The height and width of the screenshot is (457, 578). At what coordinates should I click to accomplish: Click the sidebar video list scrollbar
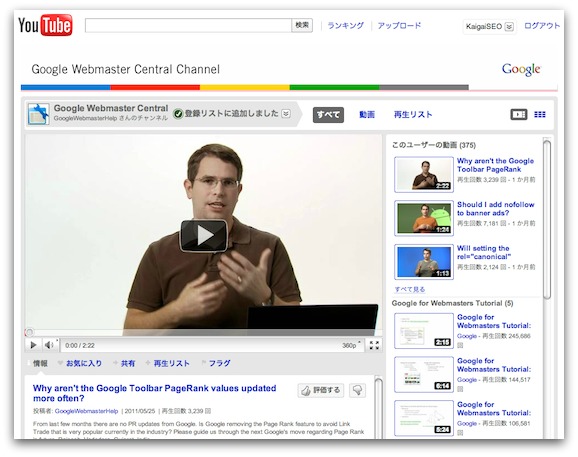[547, 220]
